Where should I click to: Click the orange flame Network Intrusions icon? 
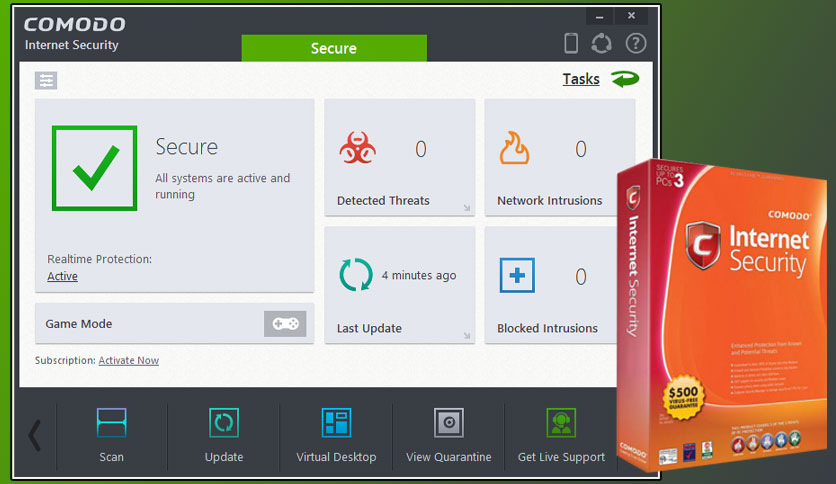tap(514, 148)
